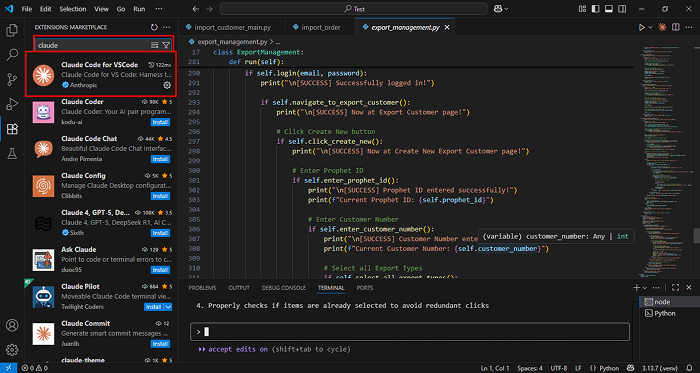Split the editor right
This screenshot has width=700, height=373.
676,28
